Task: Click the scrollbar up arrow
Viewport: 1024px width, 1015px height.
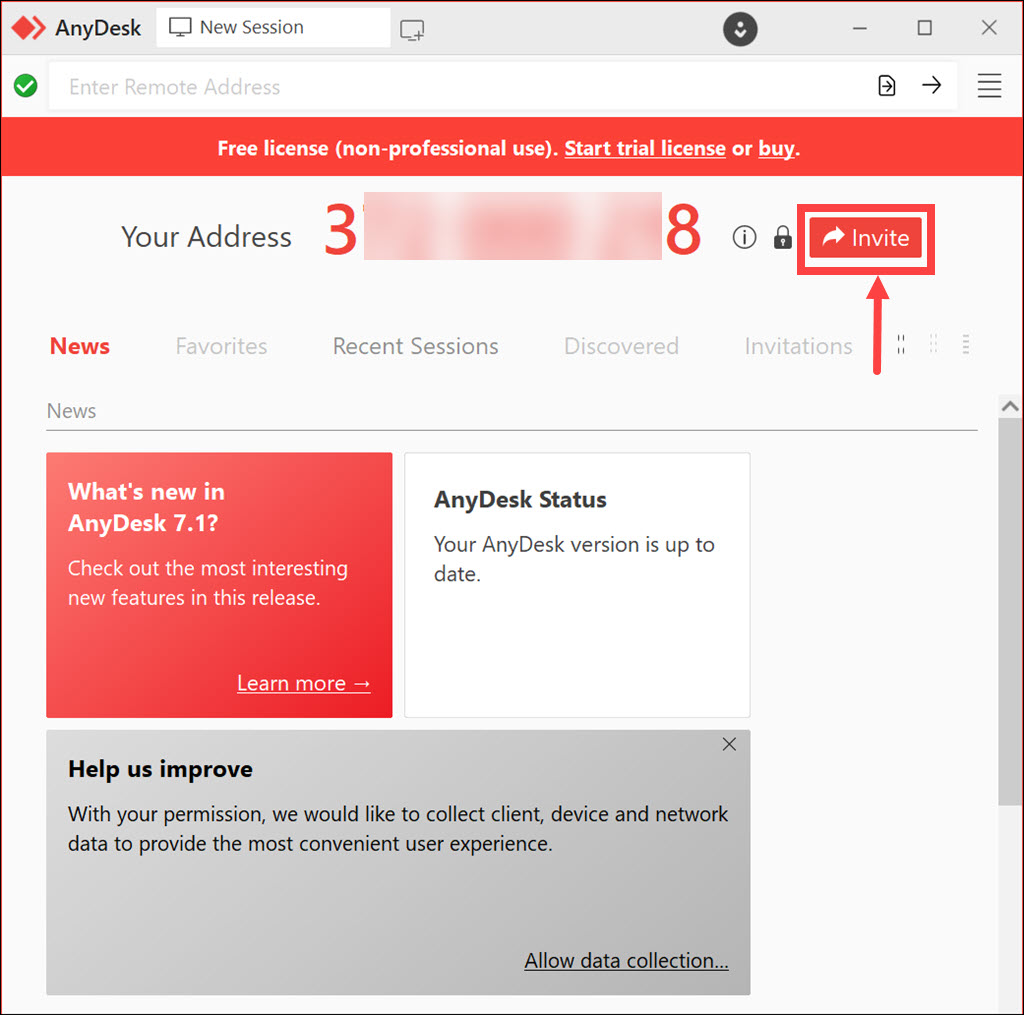Action: (1010, 406)
